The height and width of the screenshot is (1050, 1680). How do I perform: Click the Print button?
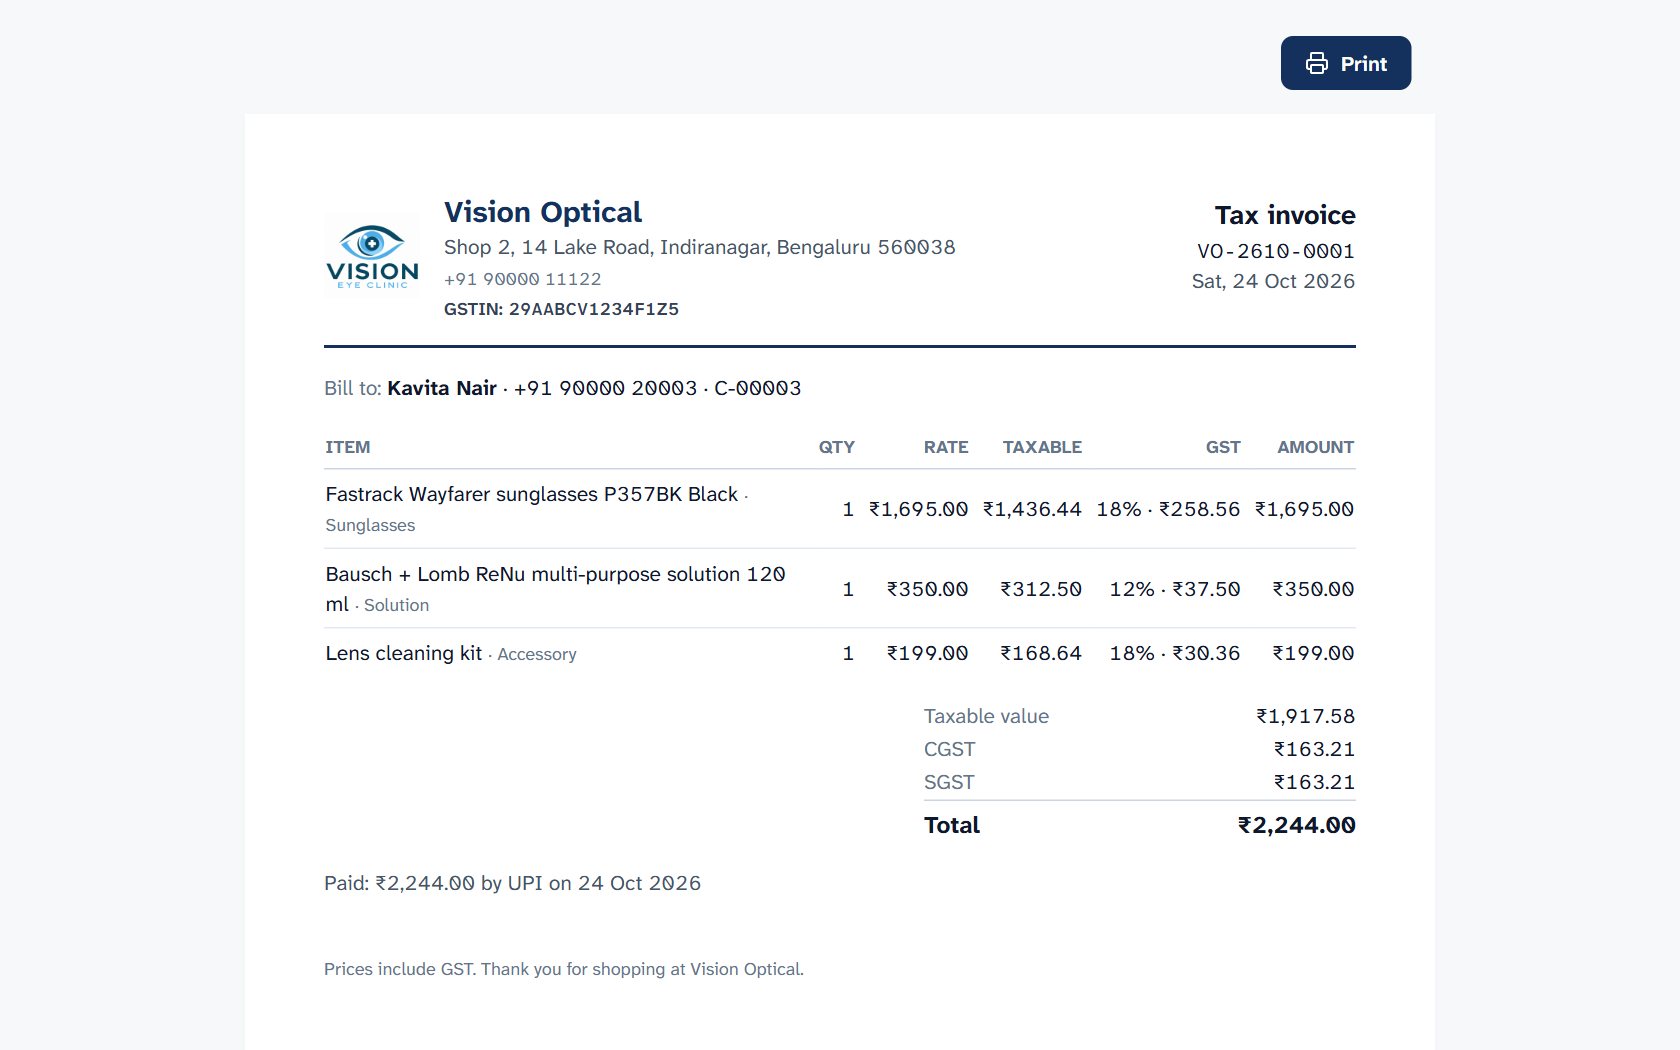pyautogui.click(x=1345, y=63)
